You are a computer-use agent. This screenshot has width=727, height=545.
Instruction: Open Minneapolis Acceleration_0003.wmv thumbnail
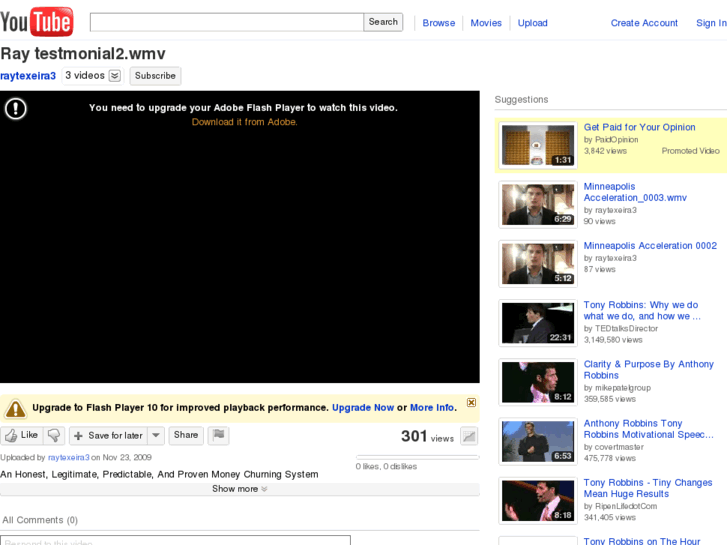538,205
